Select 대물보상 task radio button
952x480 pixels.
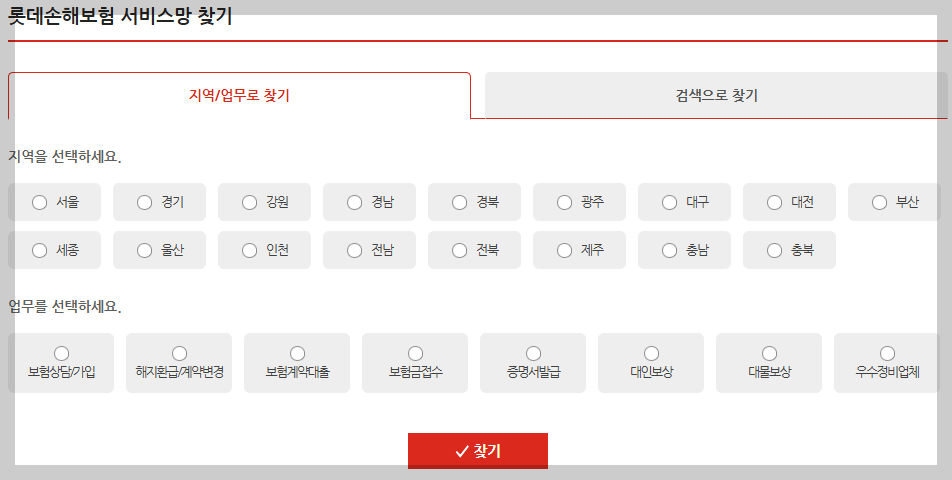769,353
